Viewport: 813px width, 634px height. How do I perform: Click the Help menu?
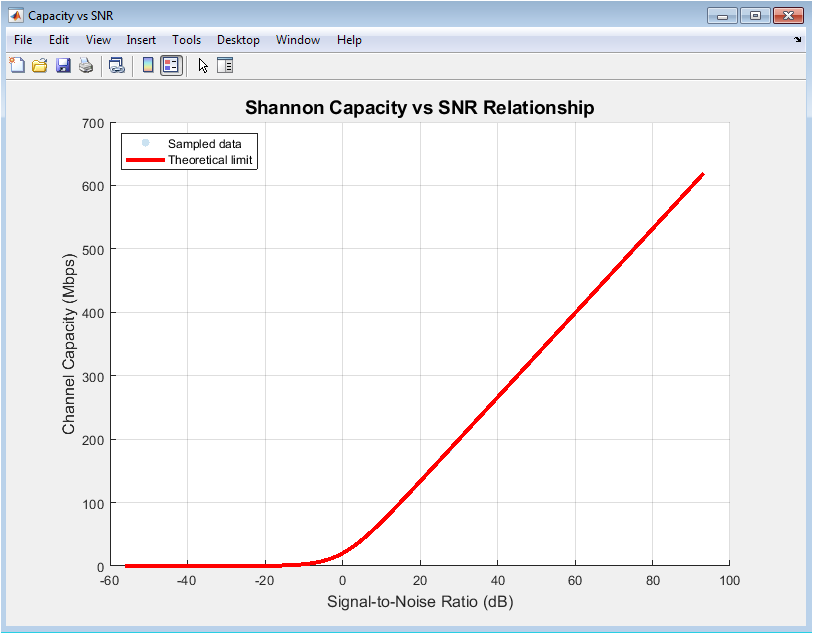click(x=349, y=40)
